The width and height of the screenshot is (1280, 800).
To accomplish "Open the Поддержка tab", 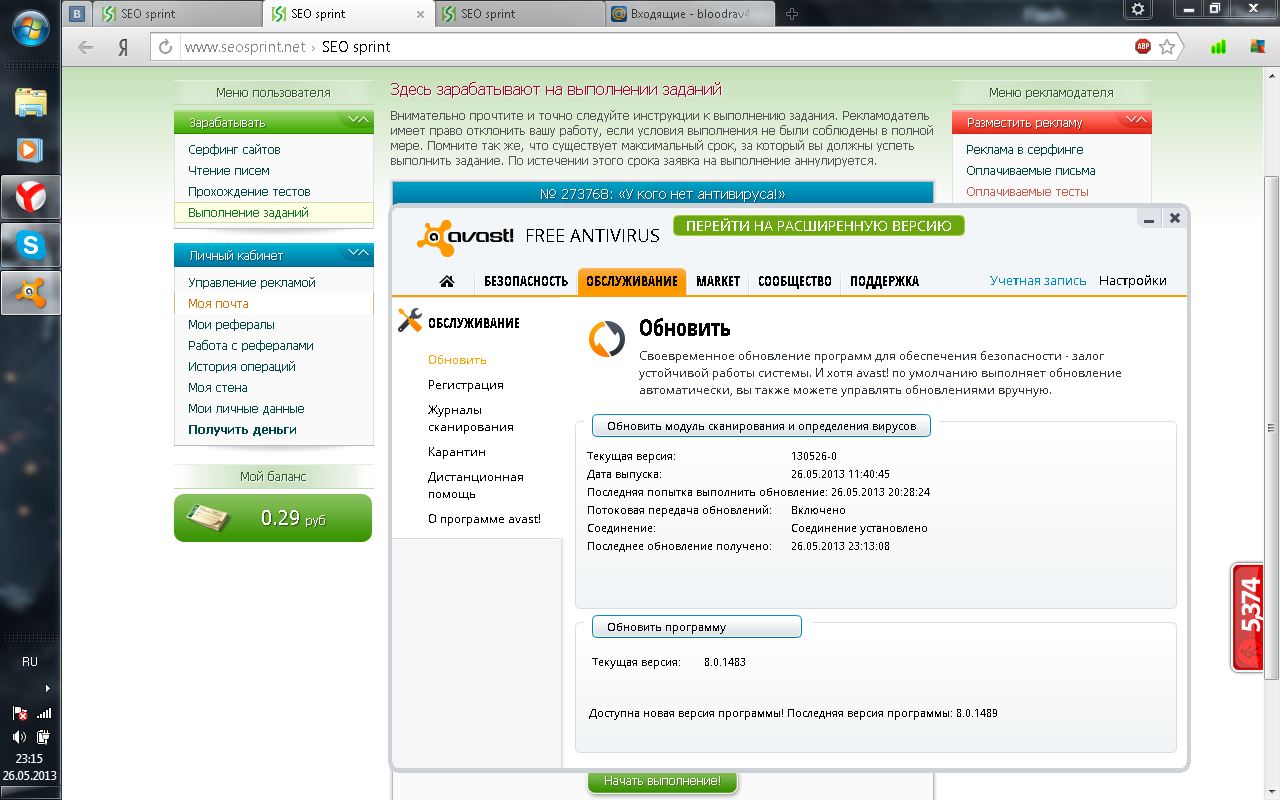I will (x=884, y=281).
